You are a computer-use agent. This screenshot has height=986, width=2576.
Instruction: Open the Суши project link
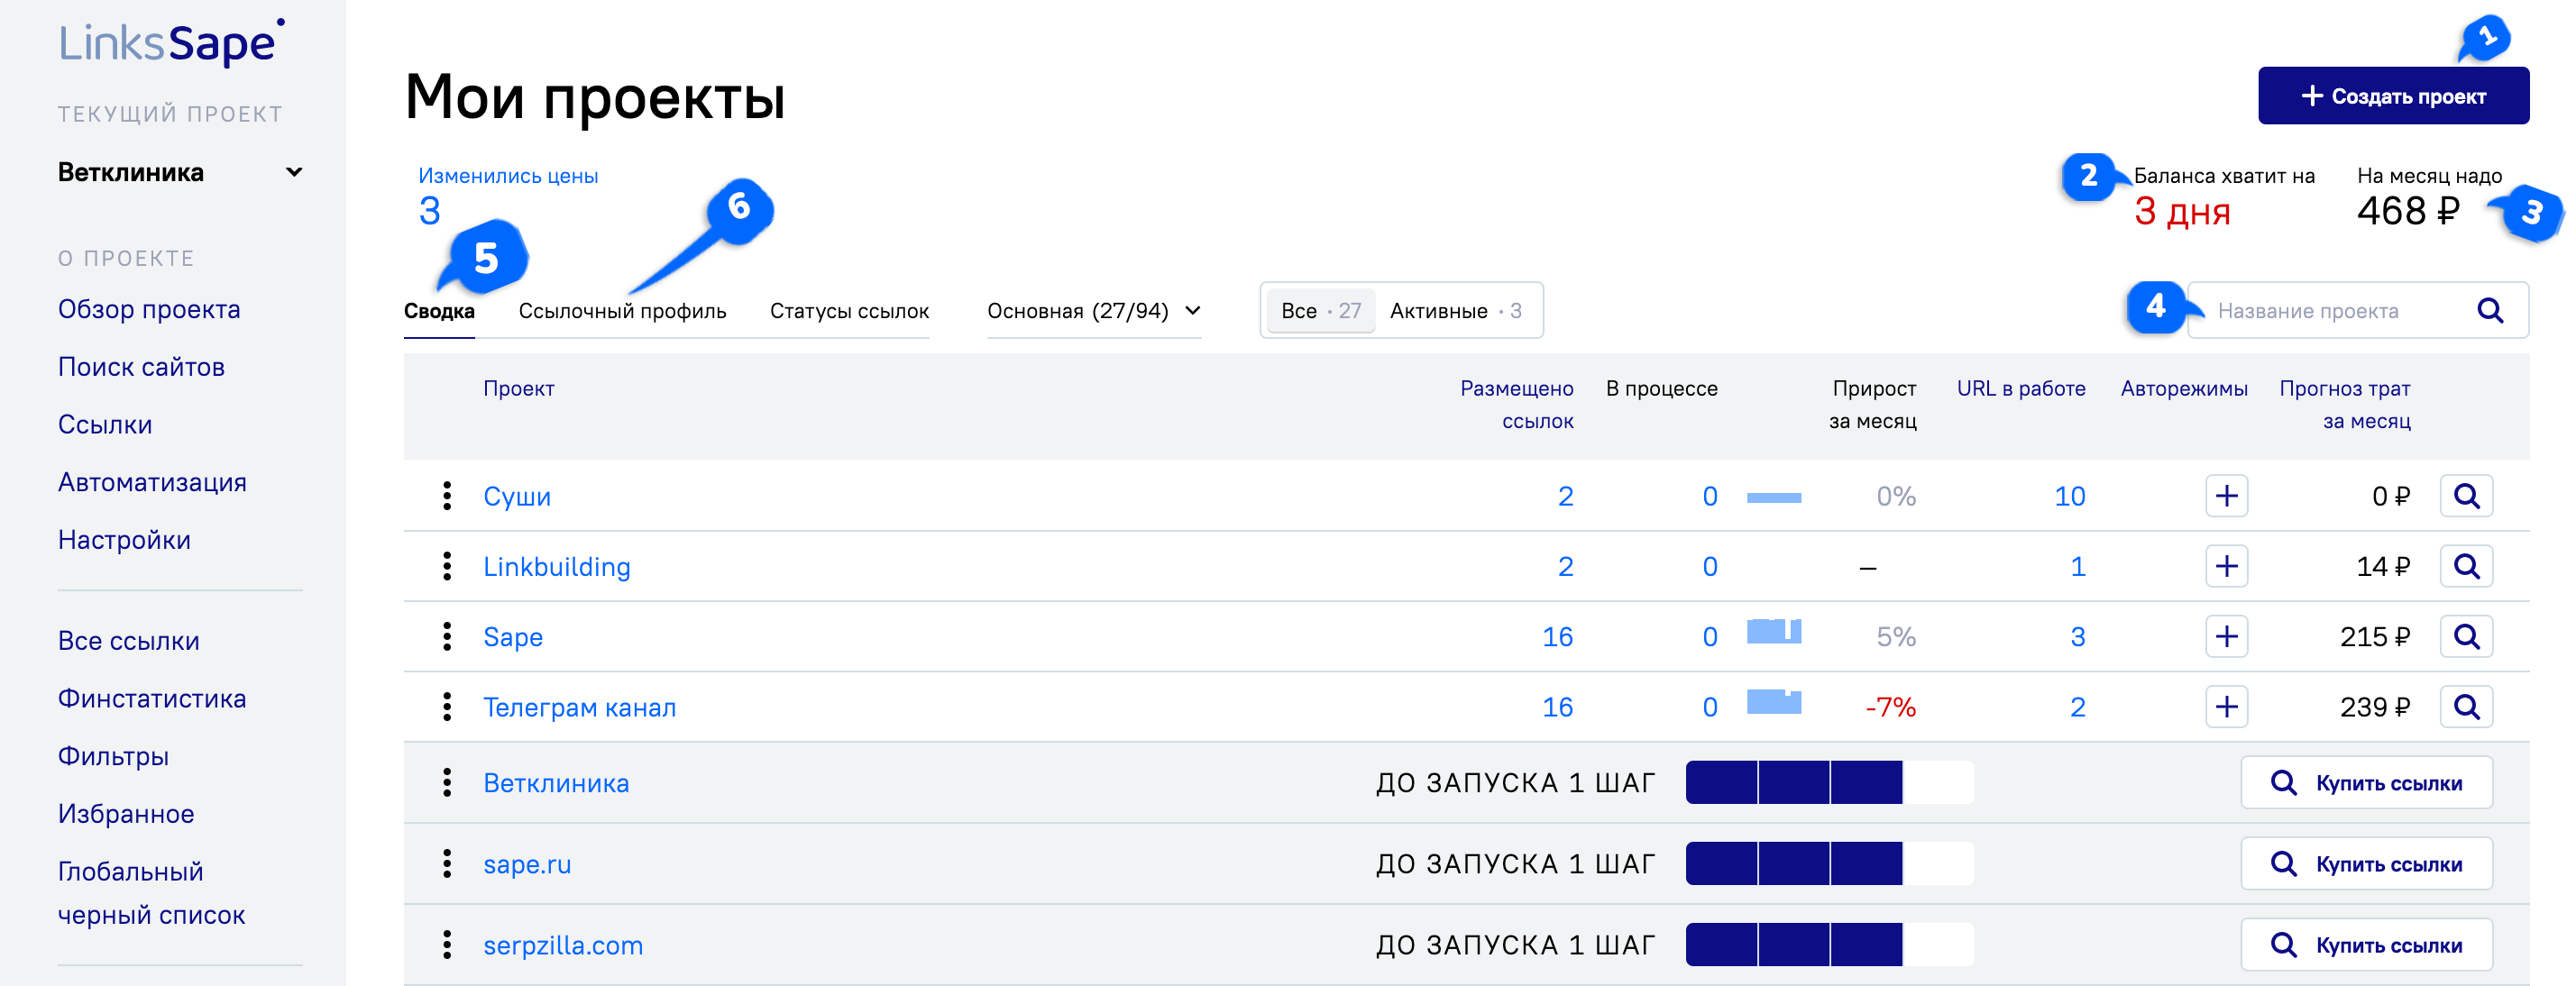[517, 497]
